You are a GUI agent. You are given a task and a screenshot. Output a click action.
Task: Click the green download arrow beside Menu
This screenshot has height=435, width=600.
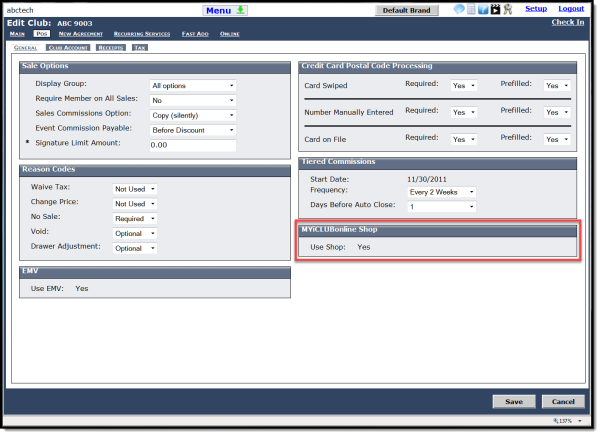click(240, 10)
